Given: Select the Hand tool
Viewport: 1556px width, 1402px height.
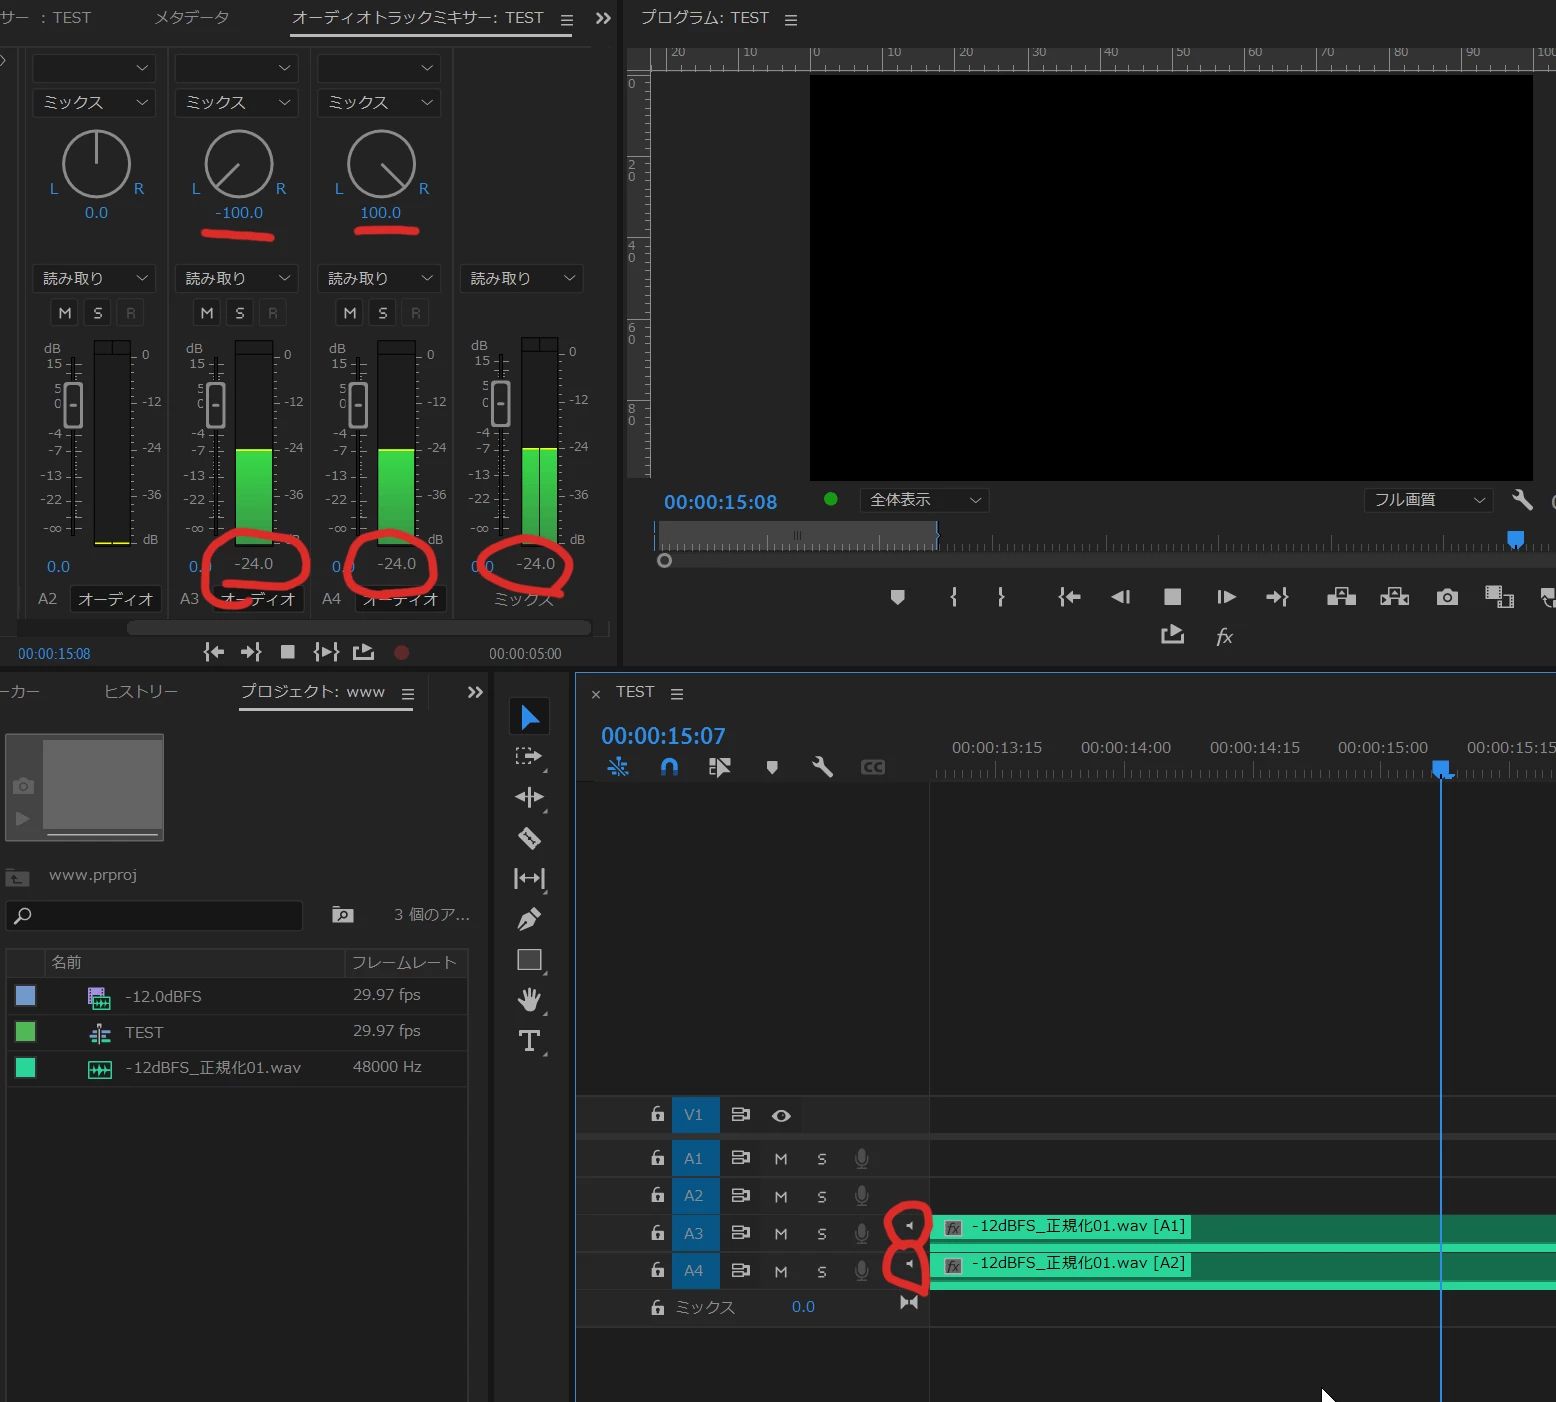Looking at the screenshot, I should tap(529, 1000).
